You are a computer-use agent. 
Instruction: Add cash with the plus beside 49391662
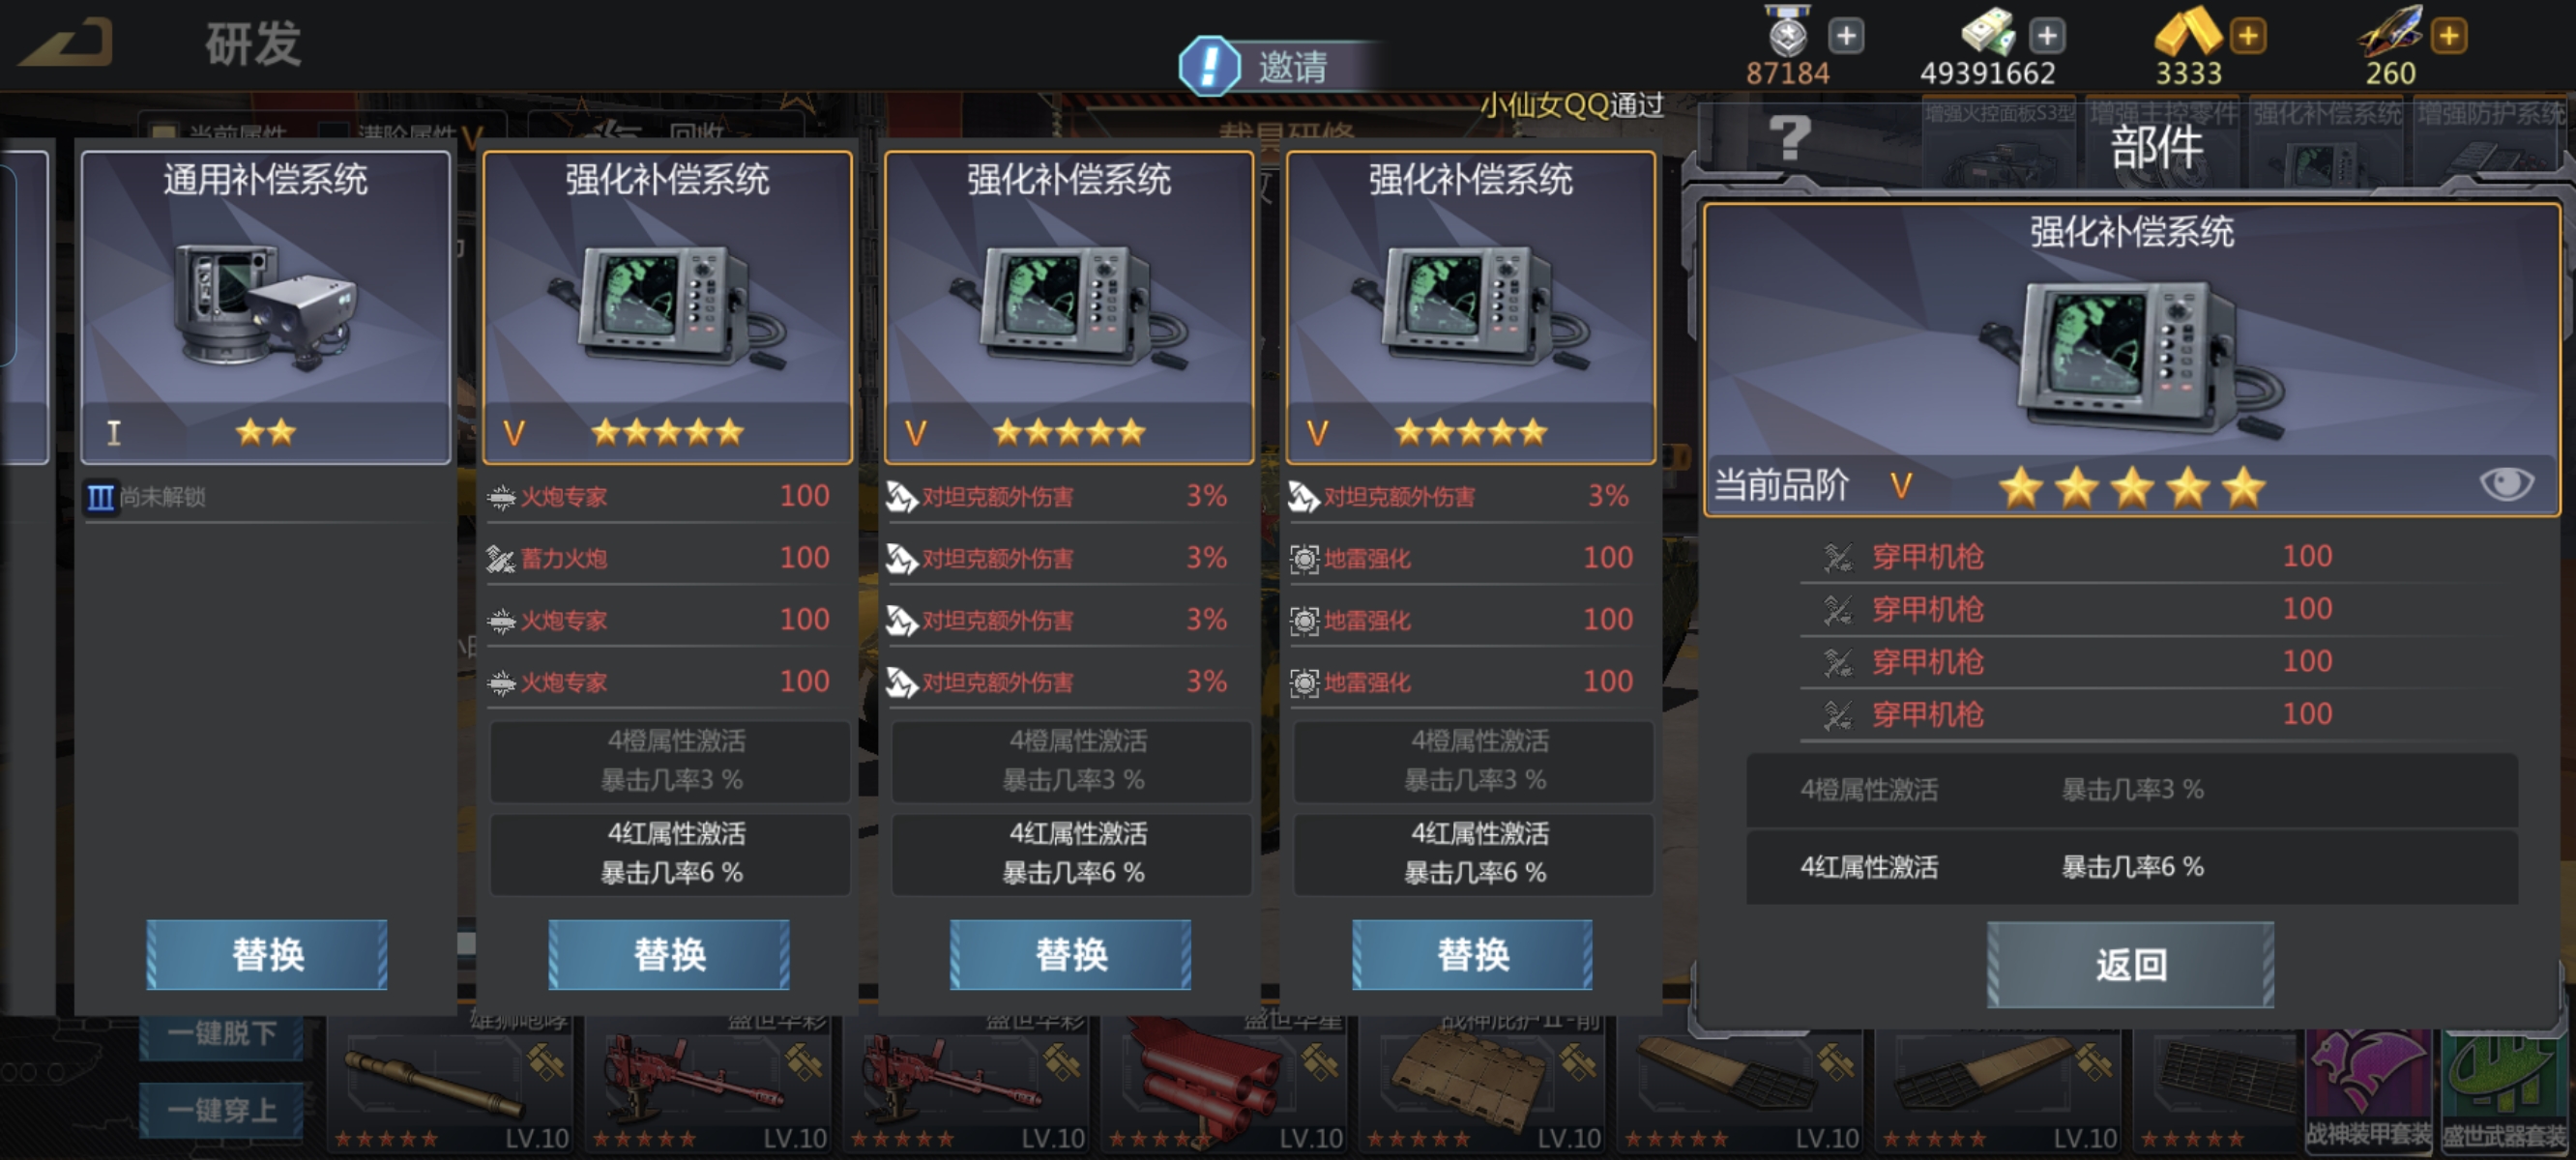[2047, 36]
